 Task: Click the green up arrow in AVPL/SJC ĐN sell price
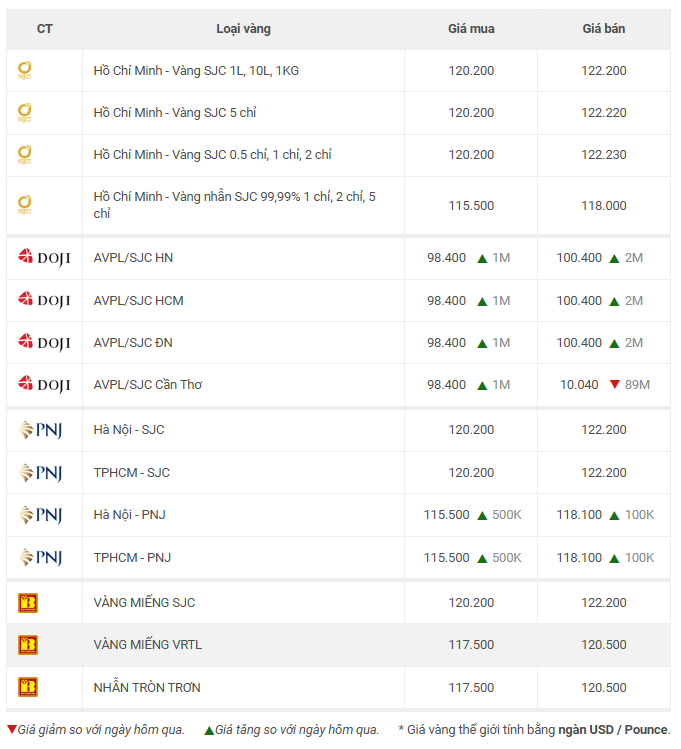coord(615,343)
